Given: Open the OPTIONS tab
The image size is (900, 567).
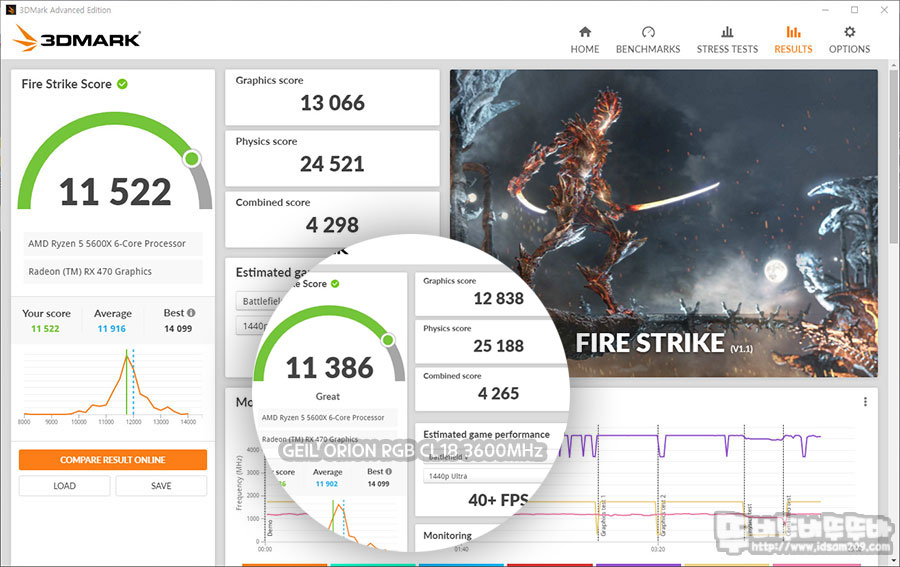Looking at the screenshot, I should click(849, 40).
